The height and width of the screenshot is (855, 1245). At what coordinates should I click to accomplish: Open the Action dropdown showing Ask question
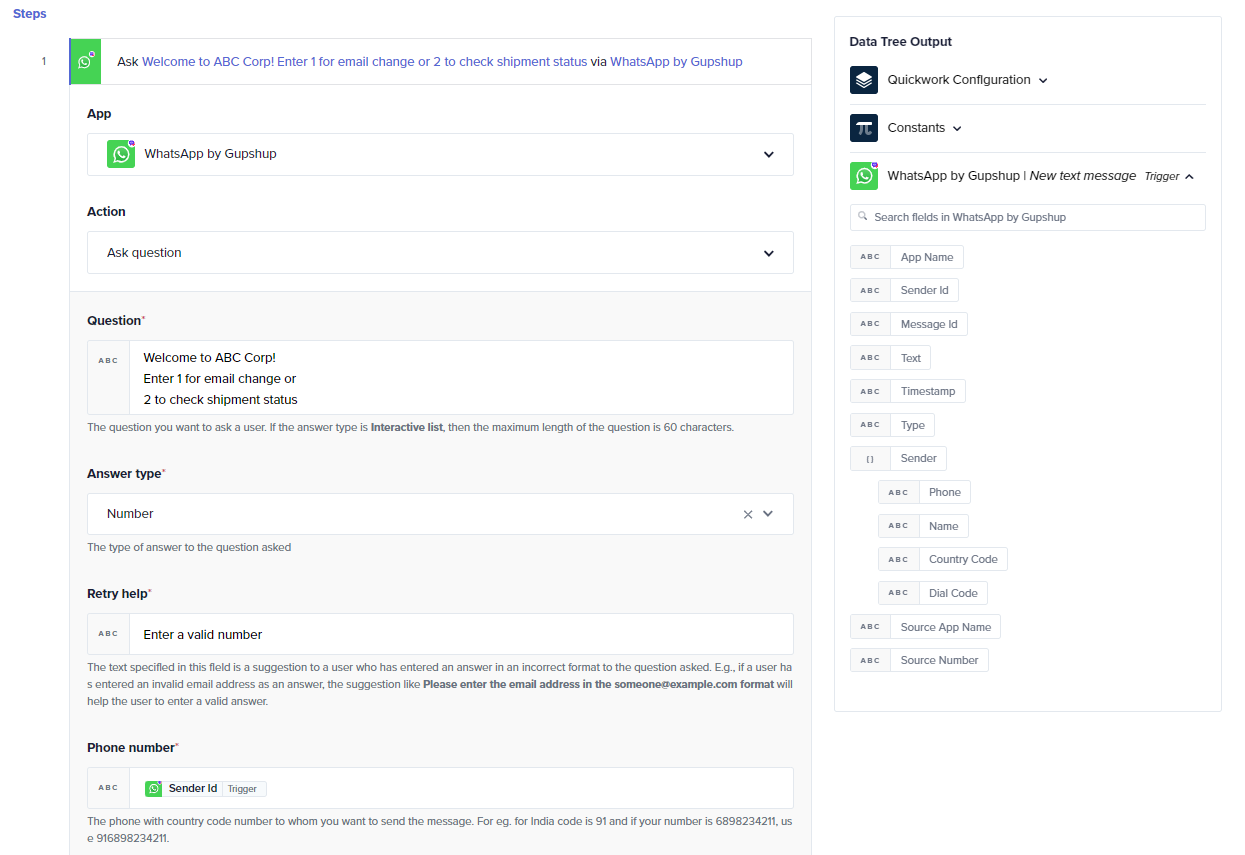coord(440,253)
